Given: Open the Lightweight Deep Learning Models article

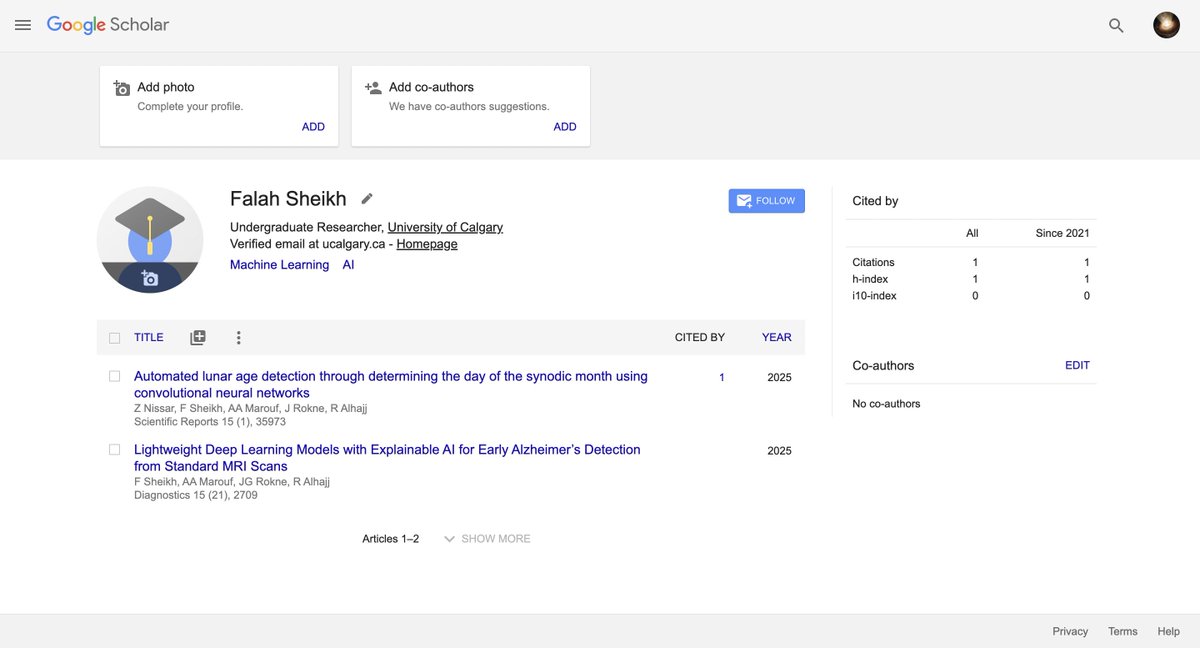Looking at the screenshot, I should [387, 458].
